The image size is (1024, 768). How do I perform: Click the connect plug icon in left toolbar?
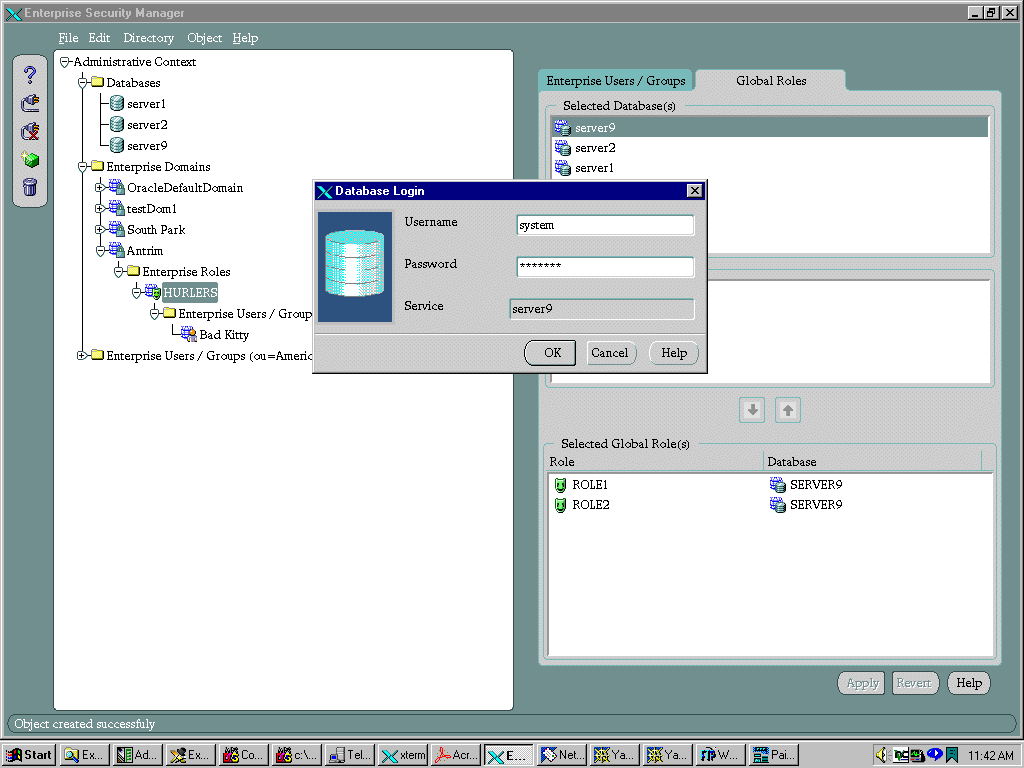tap(30, 102)
